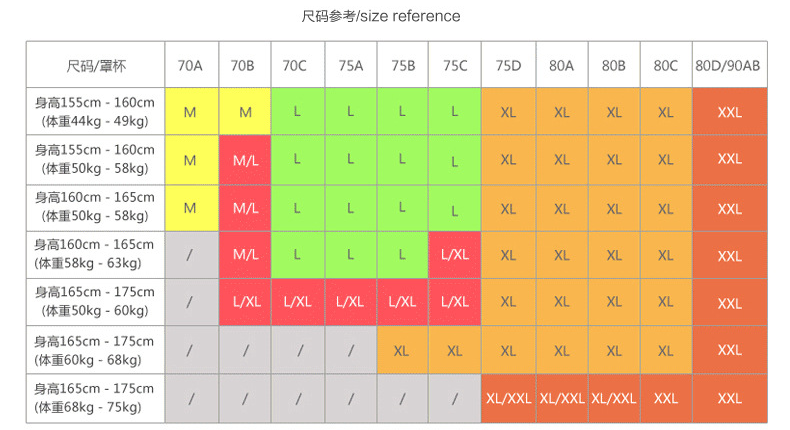Click the XL/XXL cell under 80B
The height and width of the screenshot is (430, 790).
(x=614, y=398)
